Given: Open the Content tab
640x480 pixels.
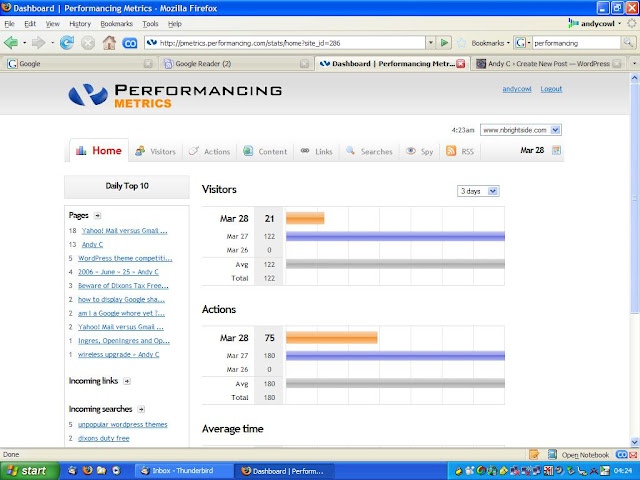Looking at the screenshot, I should [265, 151].
